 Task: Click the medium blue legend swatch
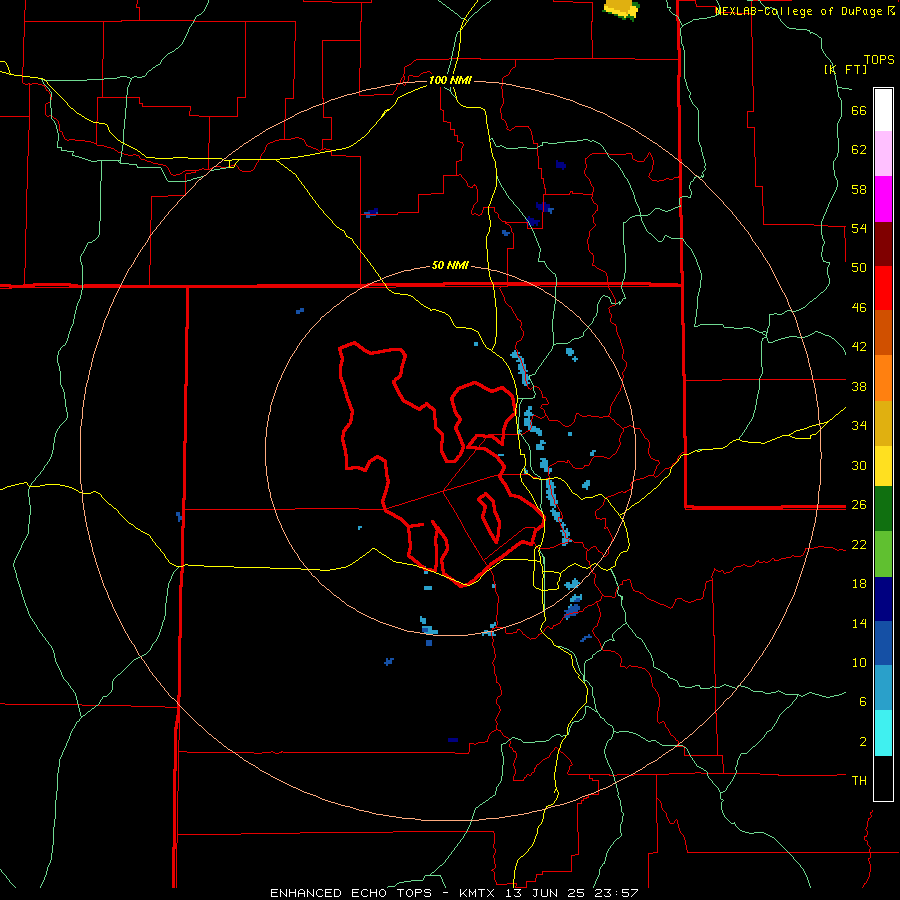tap(883, 643)
